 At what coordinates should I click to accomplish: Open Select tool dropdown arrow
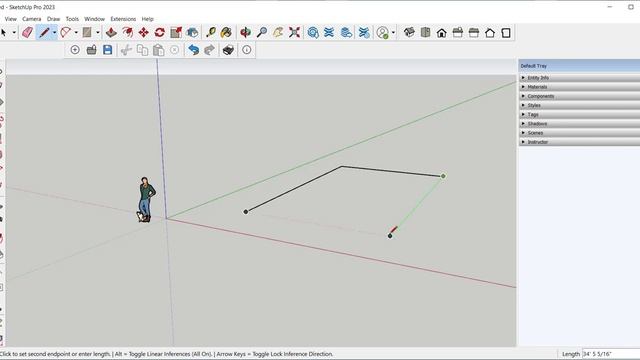click(14, 32)
